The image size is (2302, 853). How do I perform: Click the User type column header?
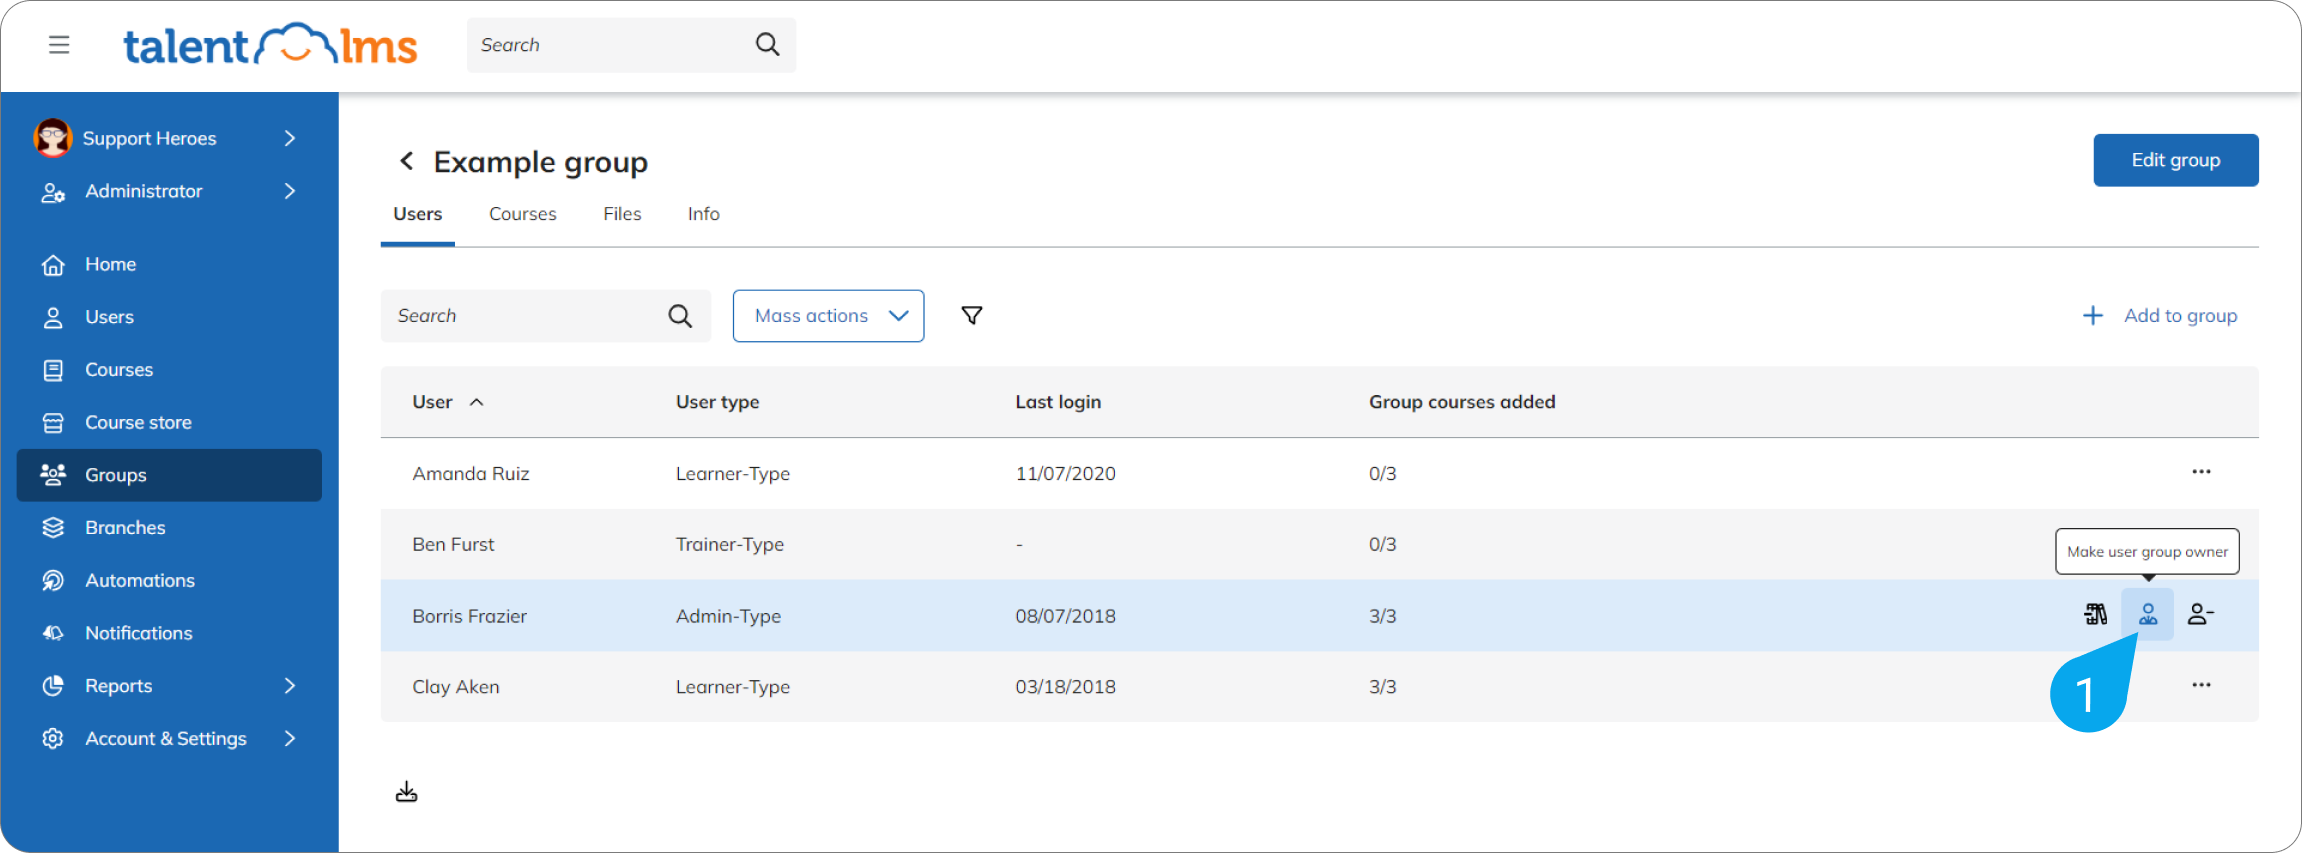pos(717,402)
